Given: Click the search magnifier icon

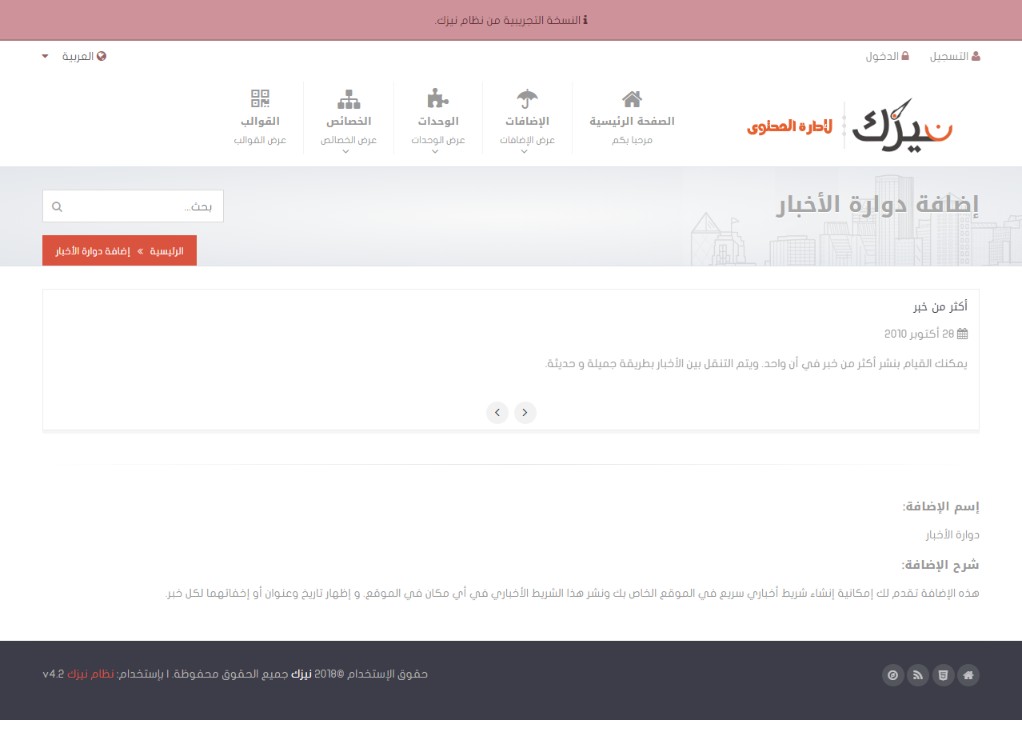Looking at the screenshot, I should (57, 207).
